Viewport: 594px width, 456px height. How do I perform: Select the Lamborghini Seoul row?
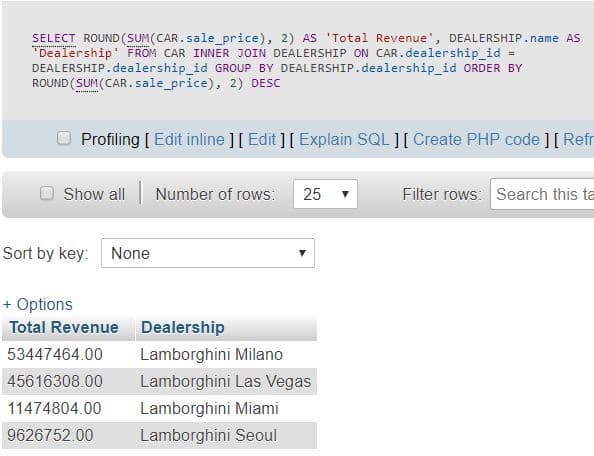[159, 435]
